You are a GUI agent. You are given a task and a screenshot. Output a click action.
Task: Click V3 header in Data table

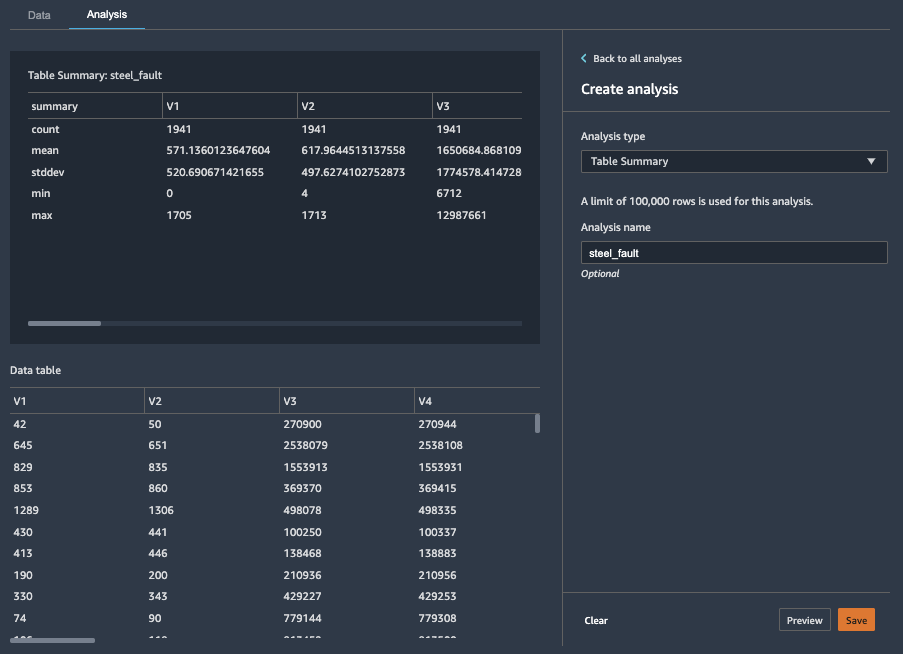(x=290, y=401)
